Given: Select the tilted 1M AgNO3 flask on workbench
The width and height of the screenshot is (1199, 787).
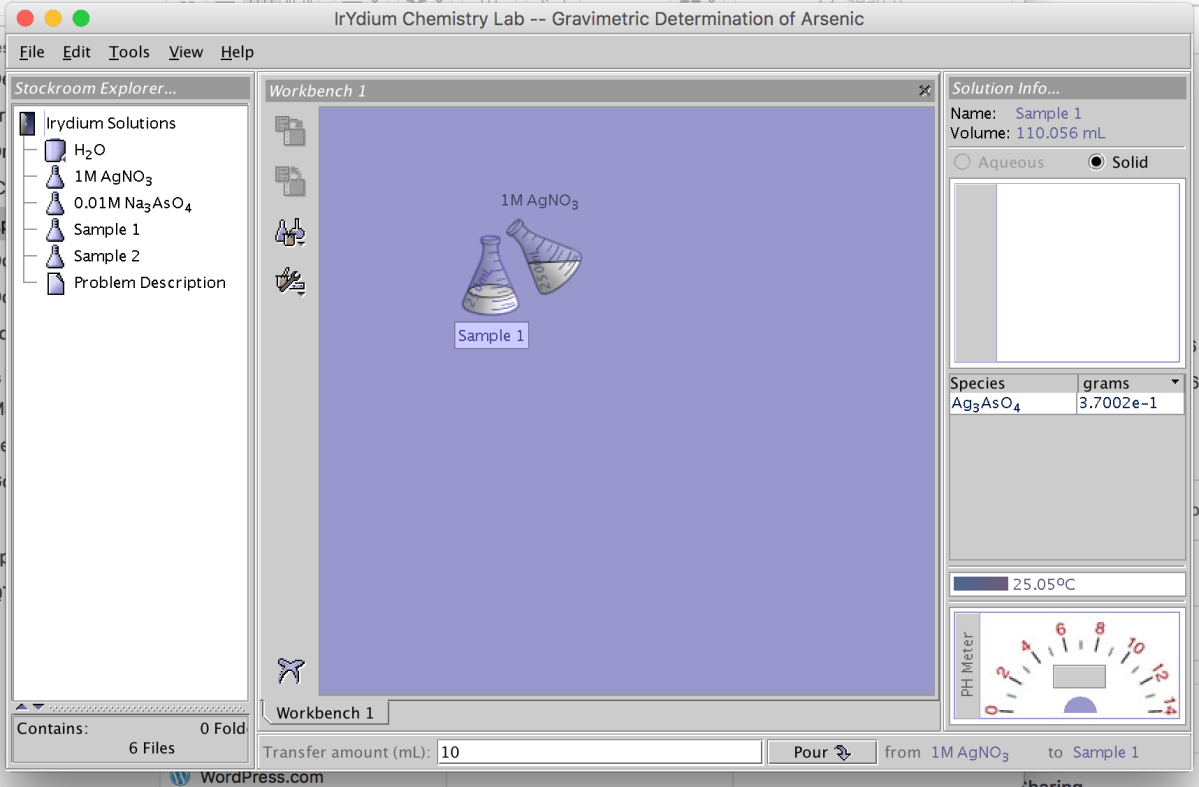Looking at the screenshot, I should pos(545,255).
